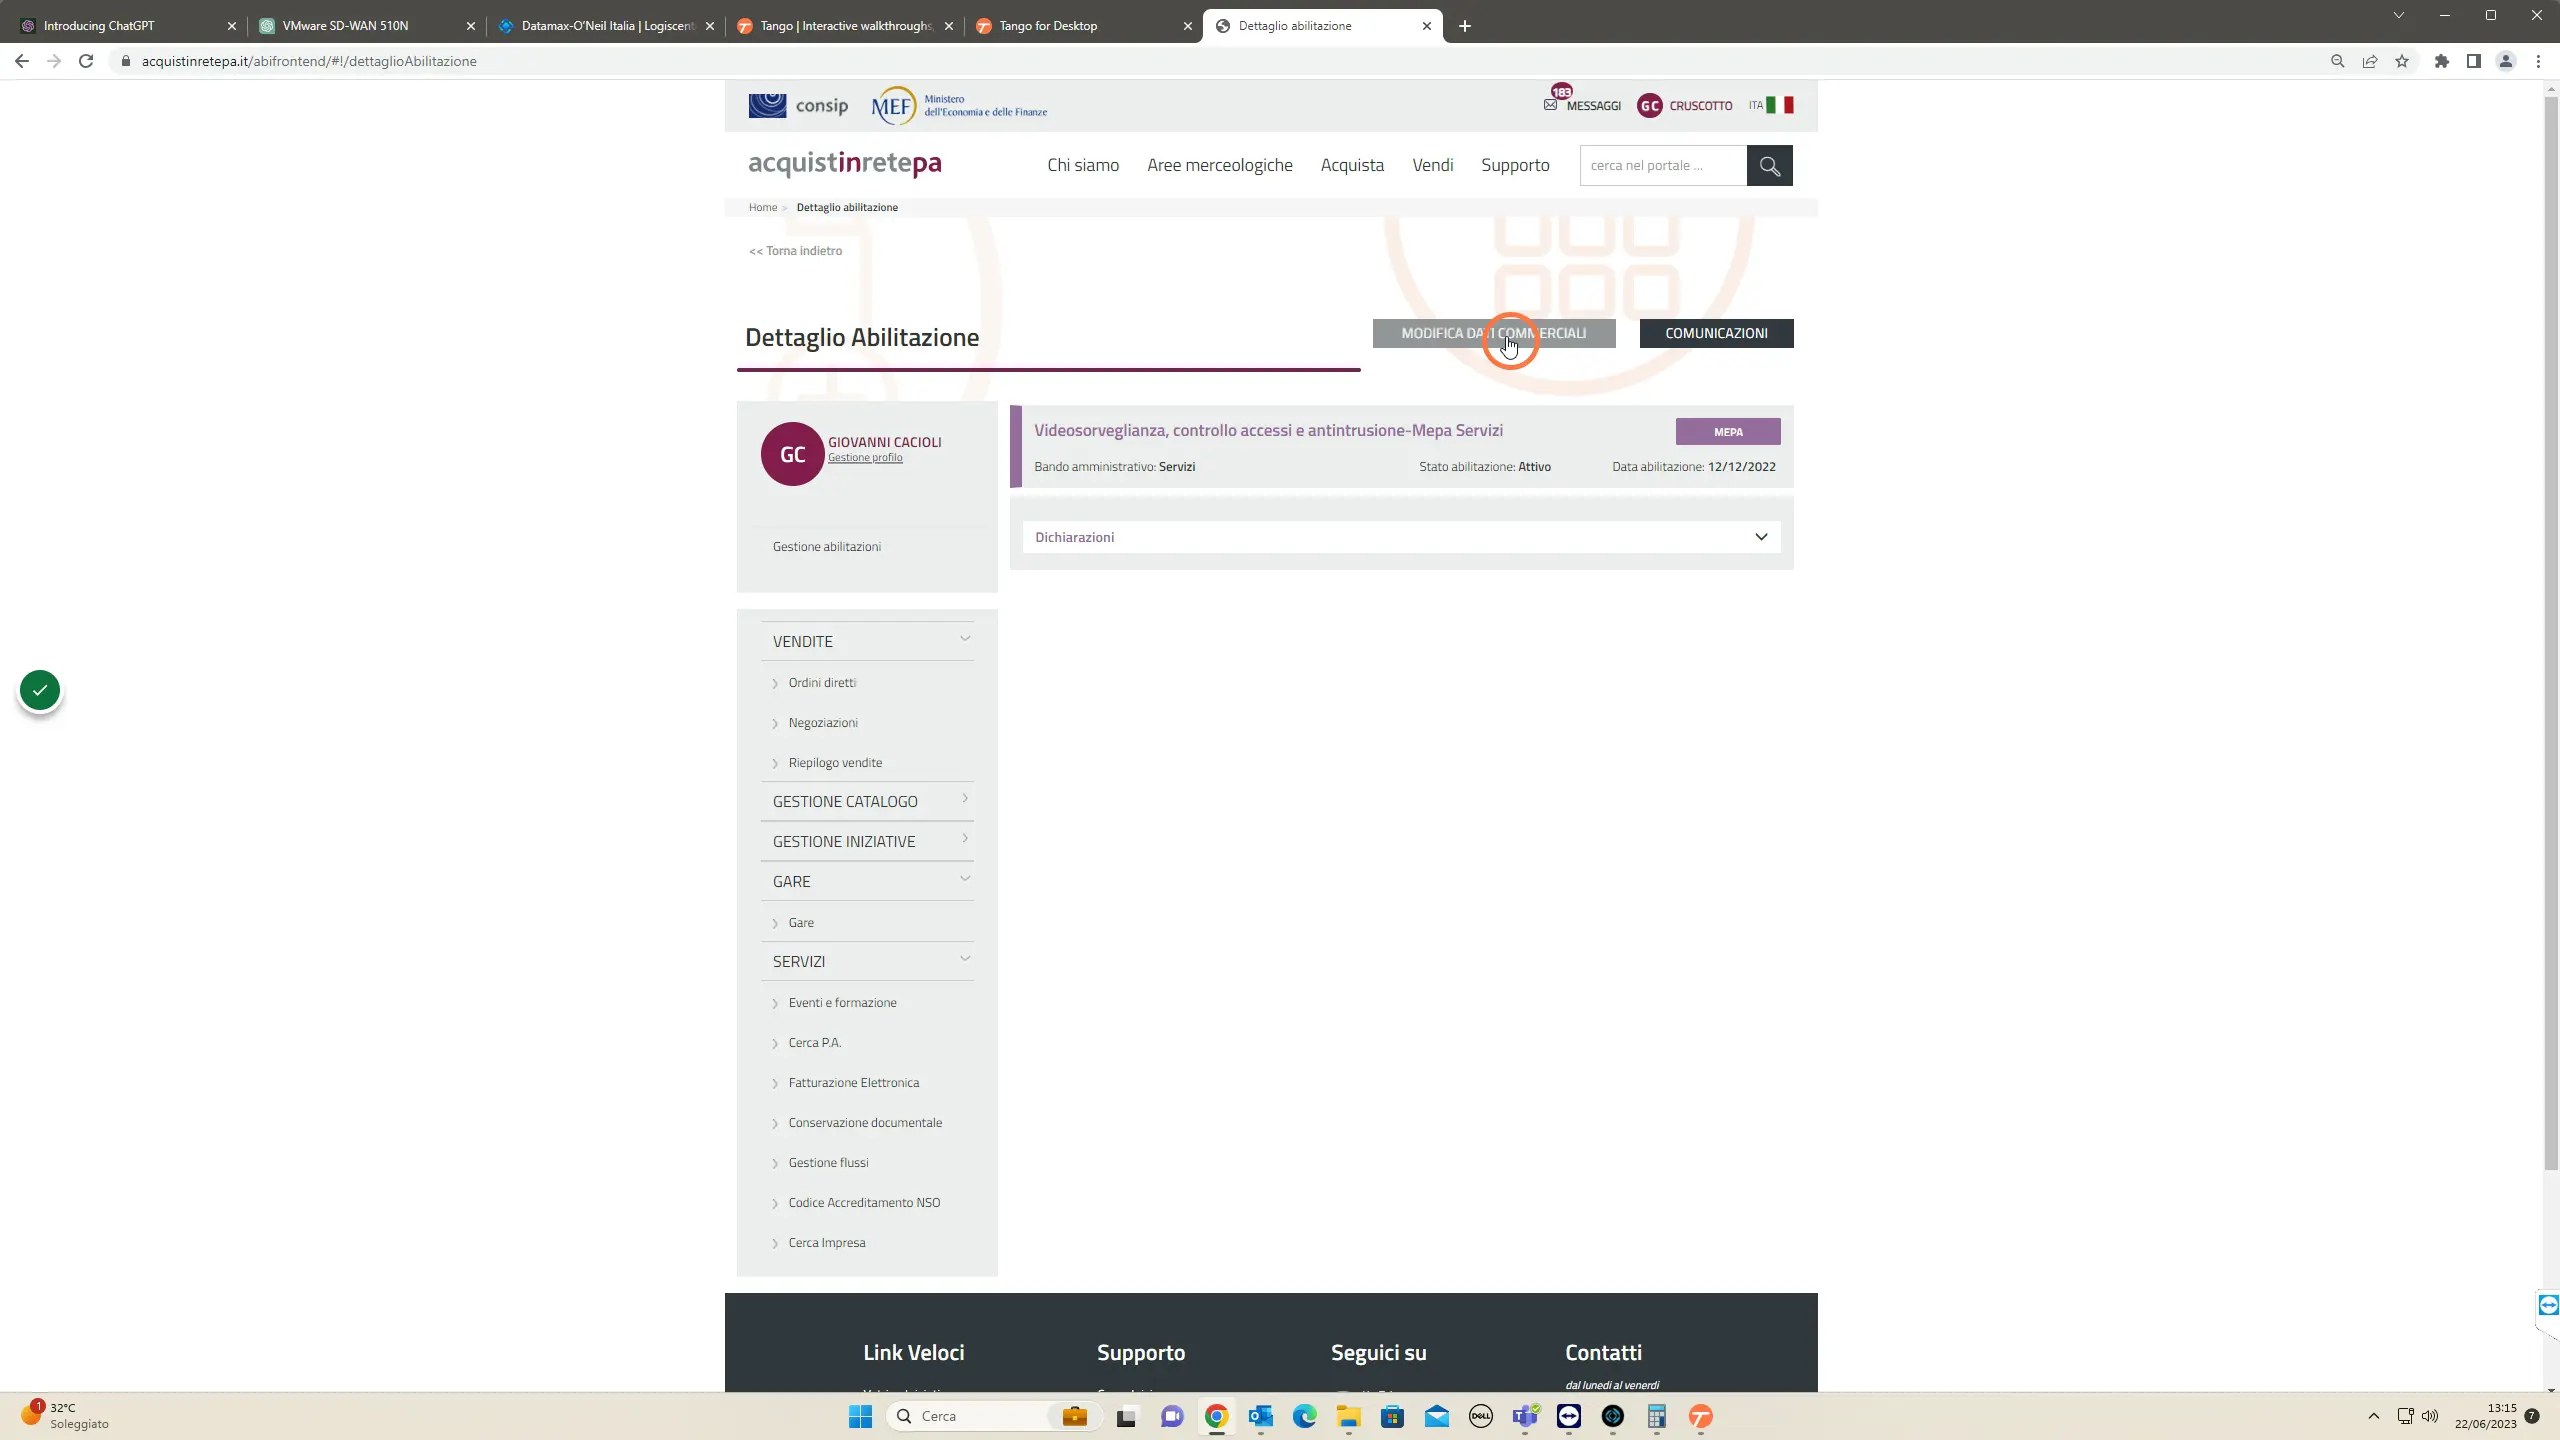2560x1440 pixels.
Task: Click the browser address bar URL
Action: (x=309, y=61)
